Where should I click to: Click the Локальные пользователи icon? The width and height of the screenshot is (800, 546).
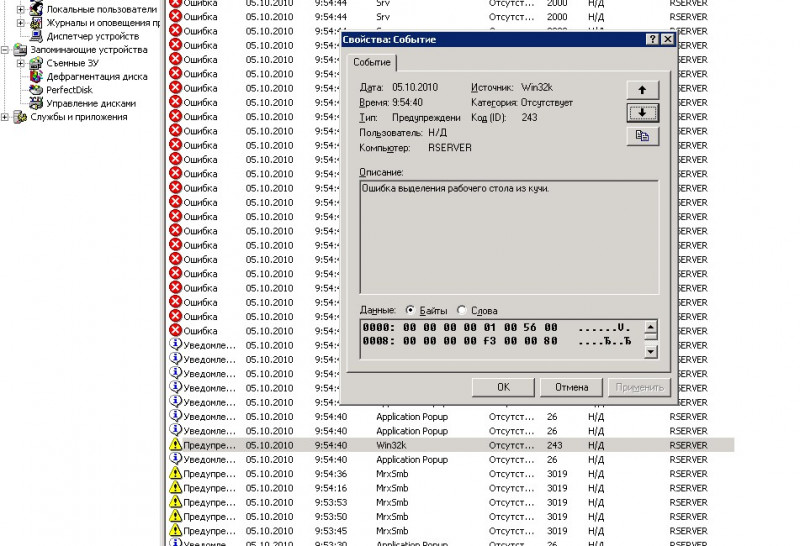coord(36,9)
